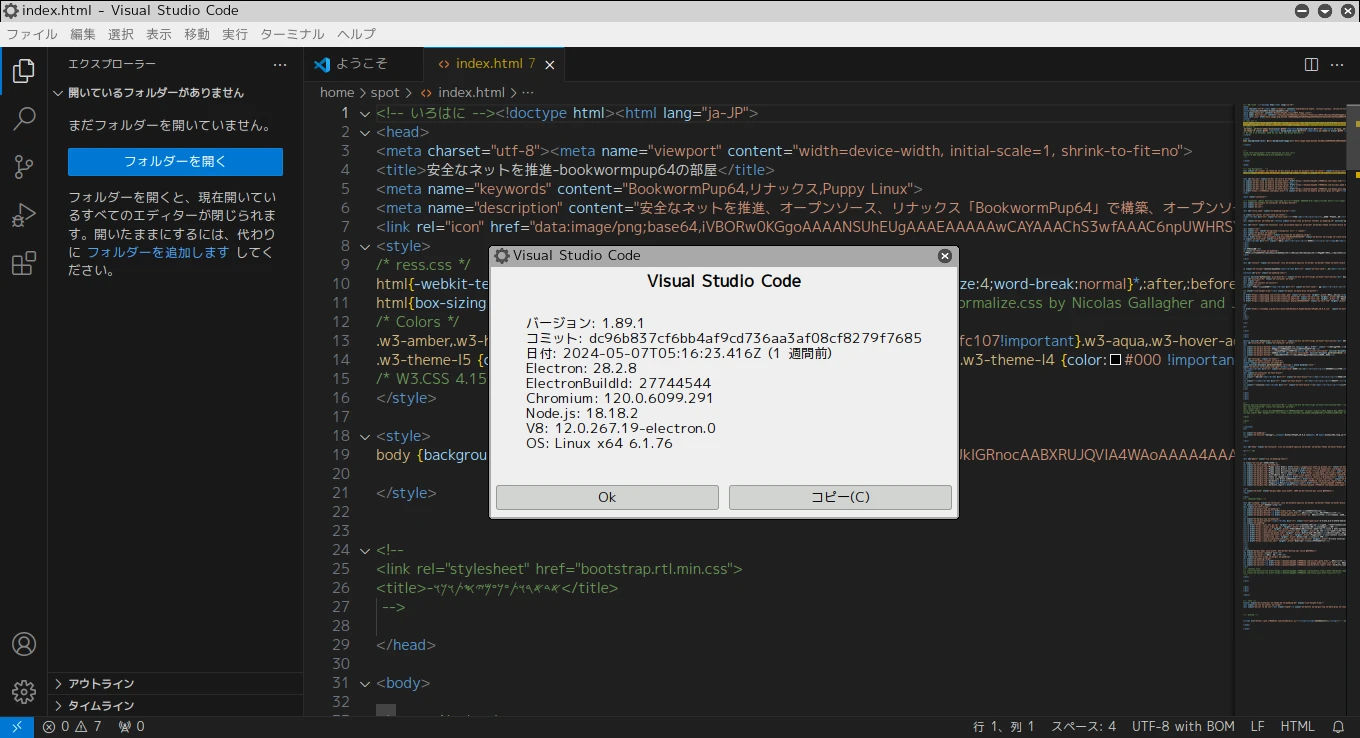
Task: Open the Manage settings gear icon
Action: 23,691
